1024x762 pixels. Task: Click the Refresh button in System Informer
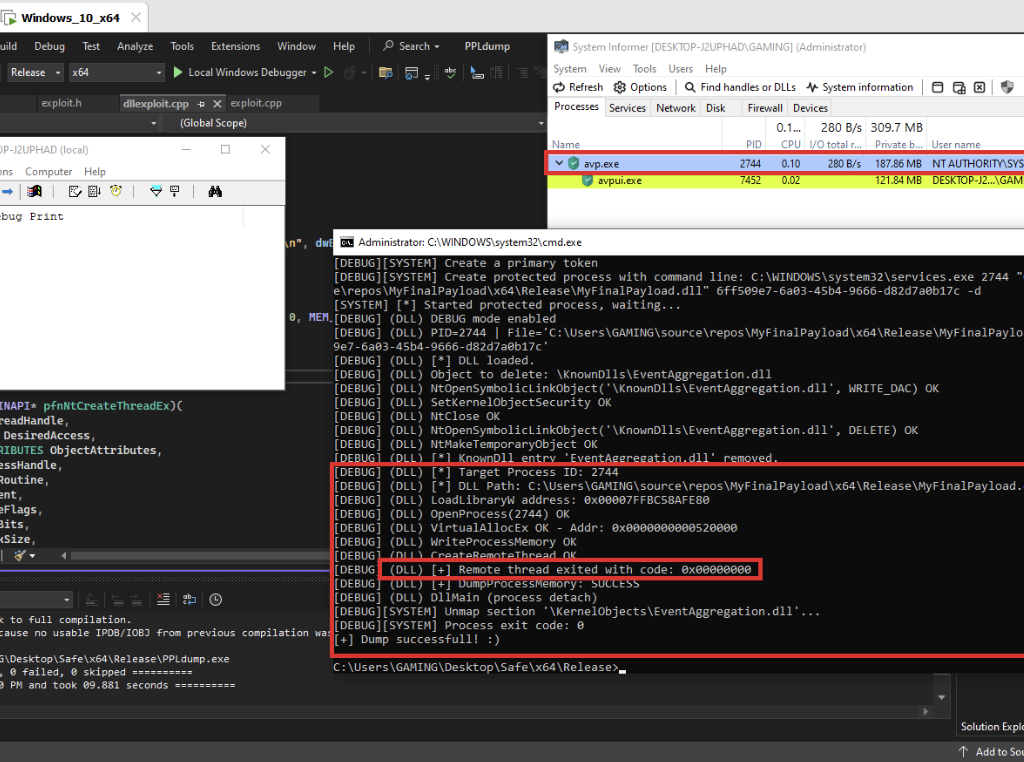click(x=579, y=87)
